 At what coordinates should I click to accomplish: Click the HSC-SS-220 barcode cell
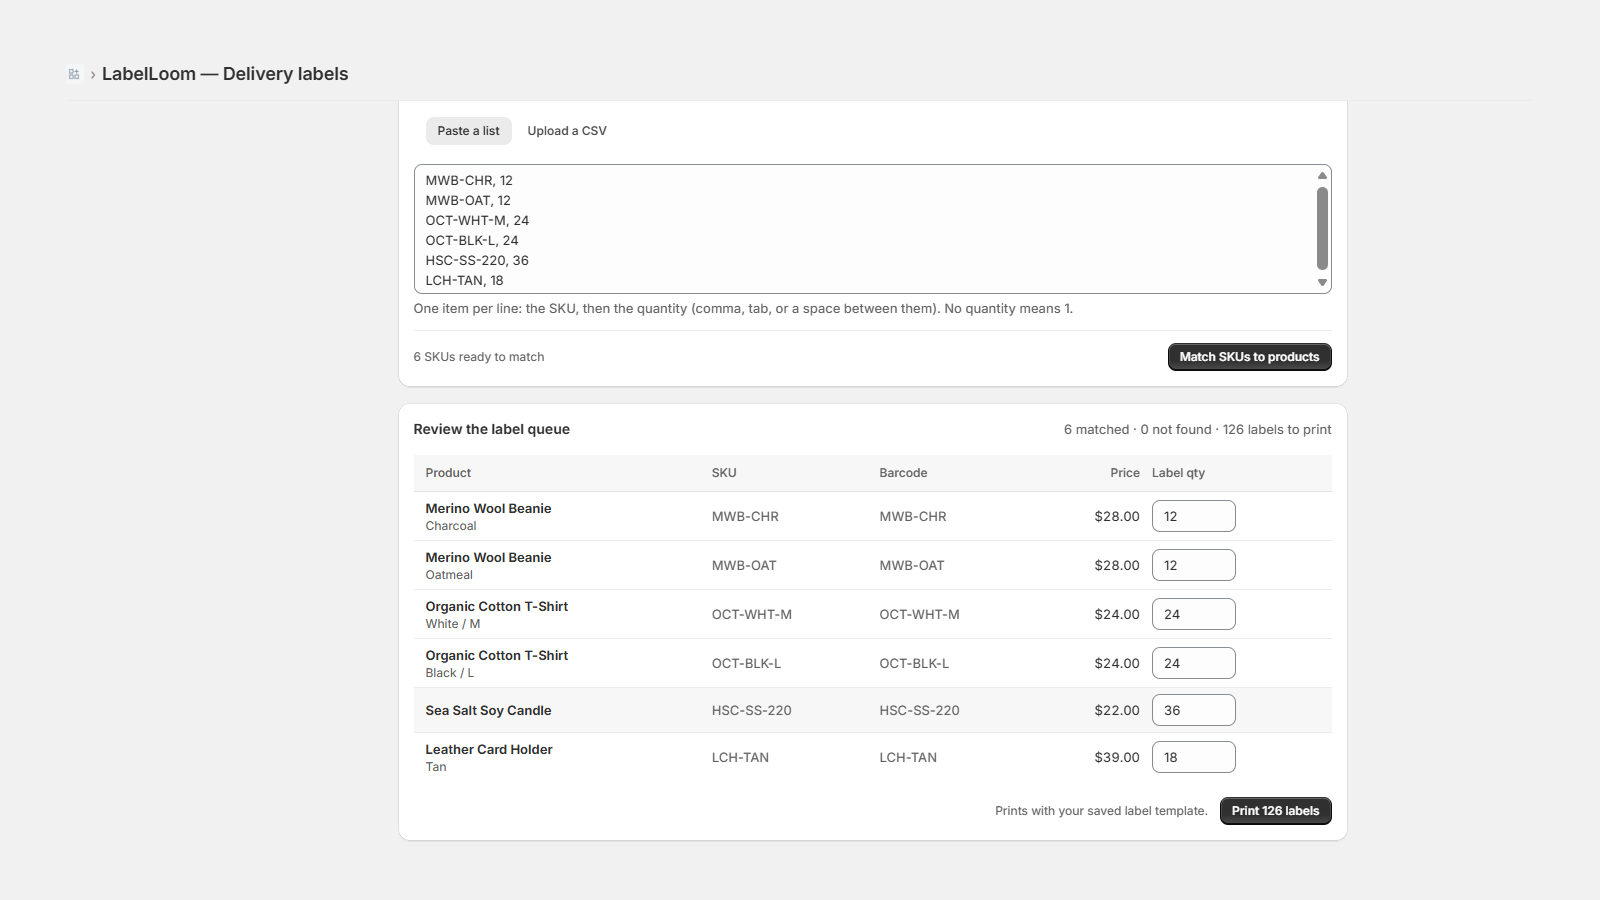pos(919,710)
